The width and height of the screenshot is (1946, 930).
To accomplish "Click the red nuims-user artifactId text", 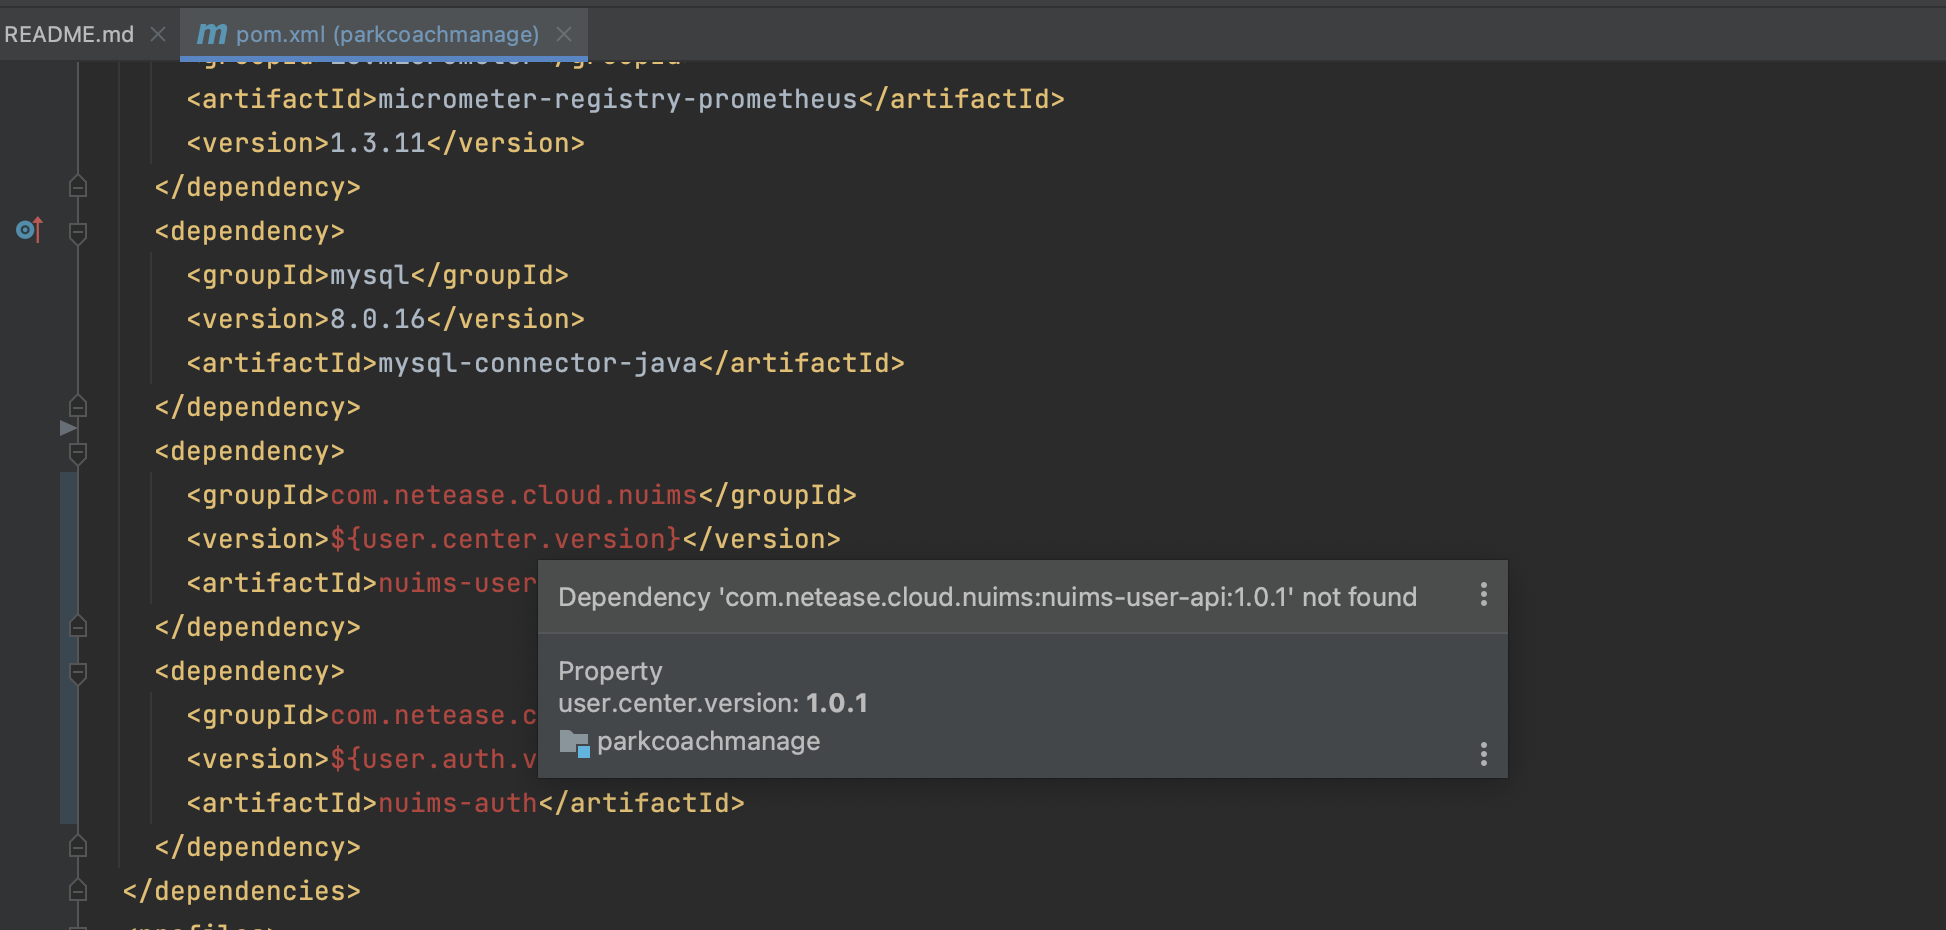I will 458,583.
